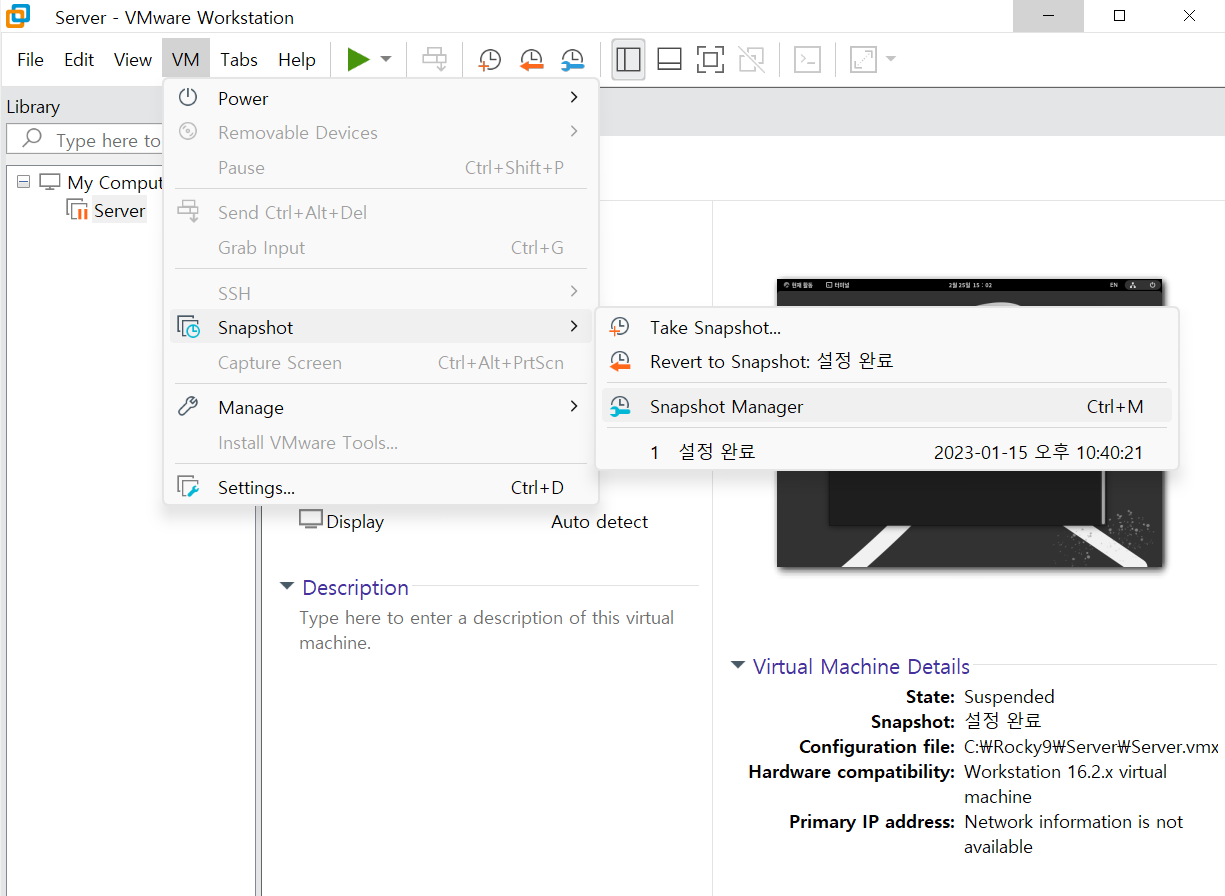1225x896 pixels.
Task: Enter full screen mode via toolbar icon
Action: (710, 60)
